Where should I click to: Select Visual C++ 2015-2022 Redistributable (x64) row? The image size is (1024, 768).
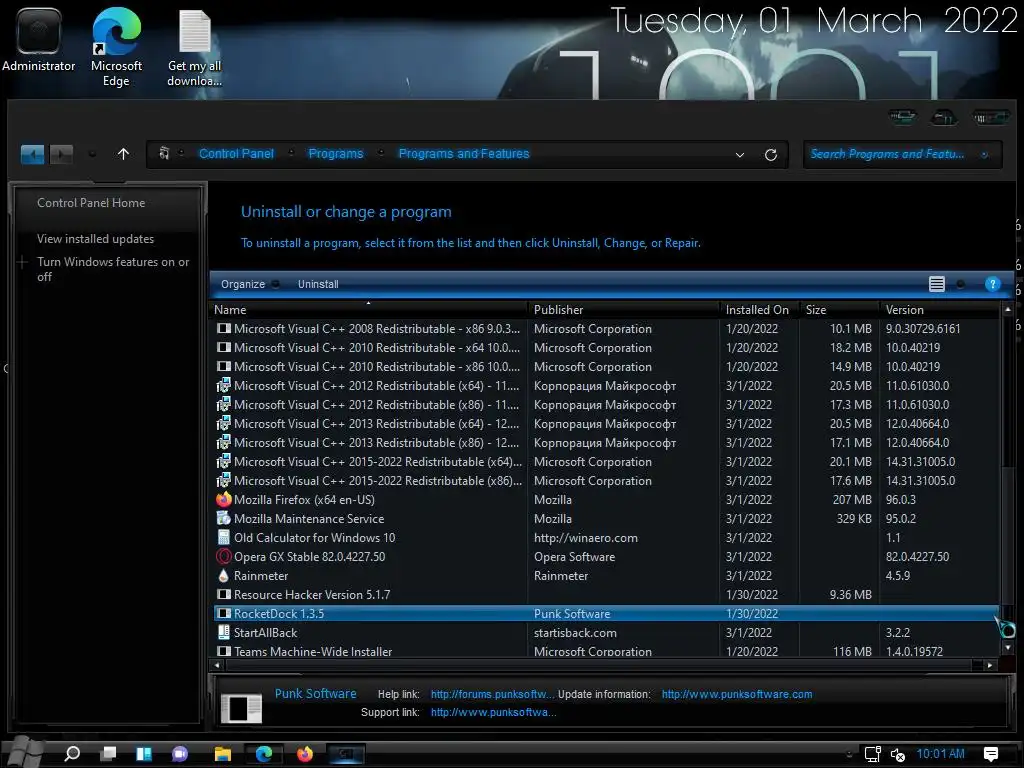(x=605, y=462)
